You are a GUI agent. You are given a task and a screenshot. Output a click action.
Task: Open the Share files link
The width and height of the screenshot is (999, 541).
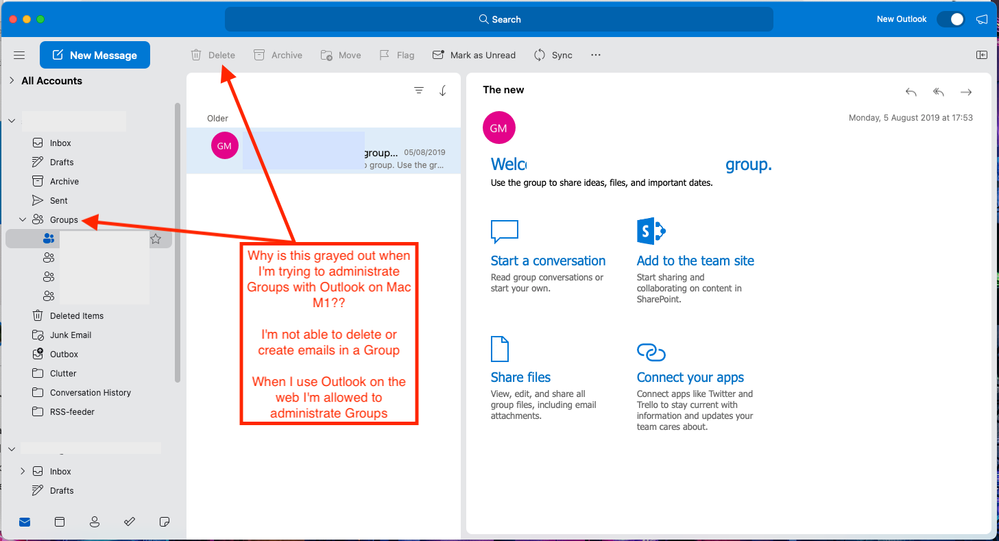pos(521,377)
